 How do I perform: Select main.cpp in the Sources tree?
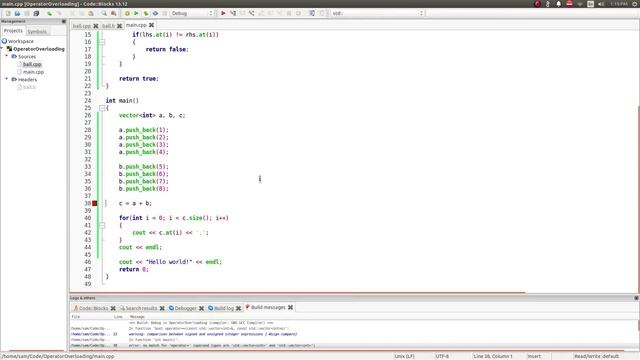click(33, 72)
